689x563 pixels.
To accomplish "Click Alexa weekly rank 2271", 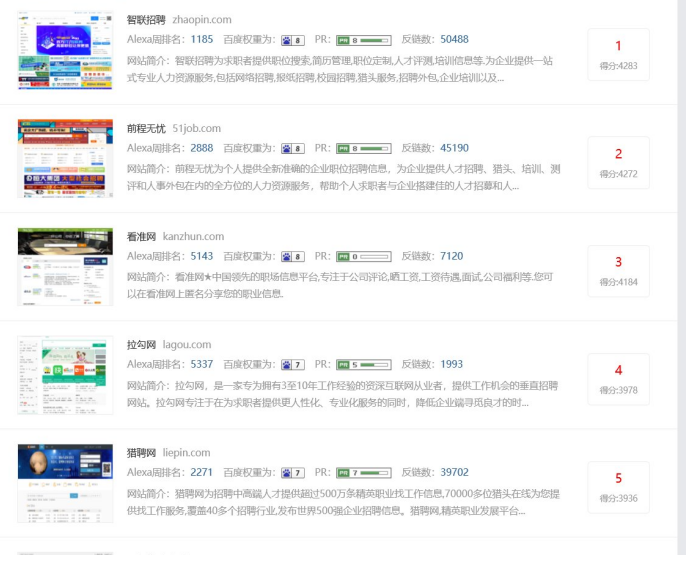I will 201,472.
